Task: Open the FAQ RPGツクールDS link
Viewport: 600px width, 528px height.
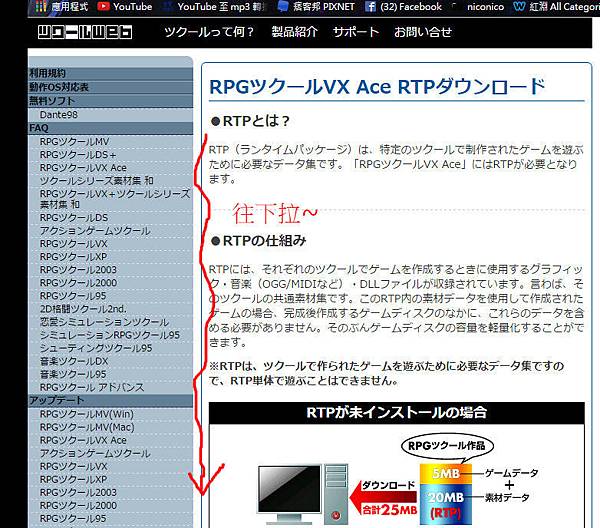Action: [x=74, y=217]
